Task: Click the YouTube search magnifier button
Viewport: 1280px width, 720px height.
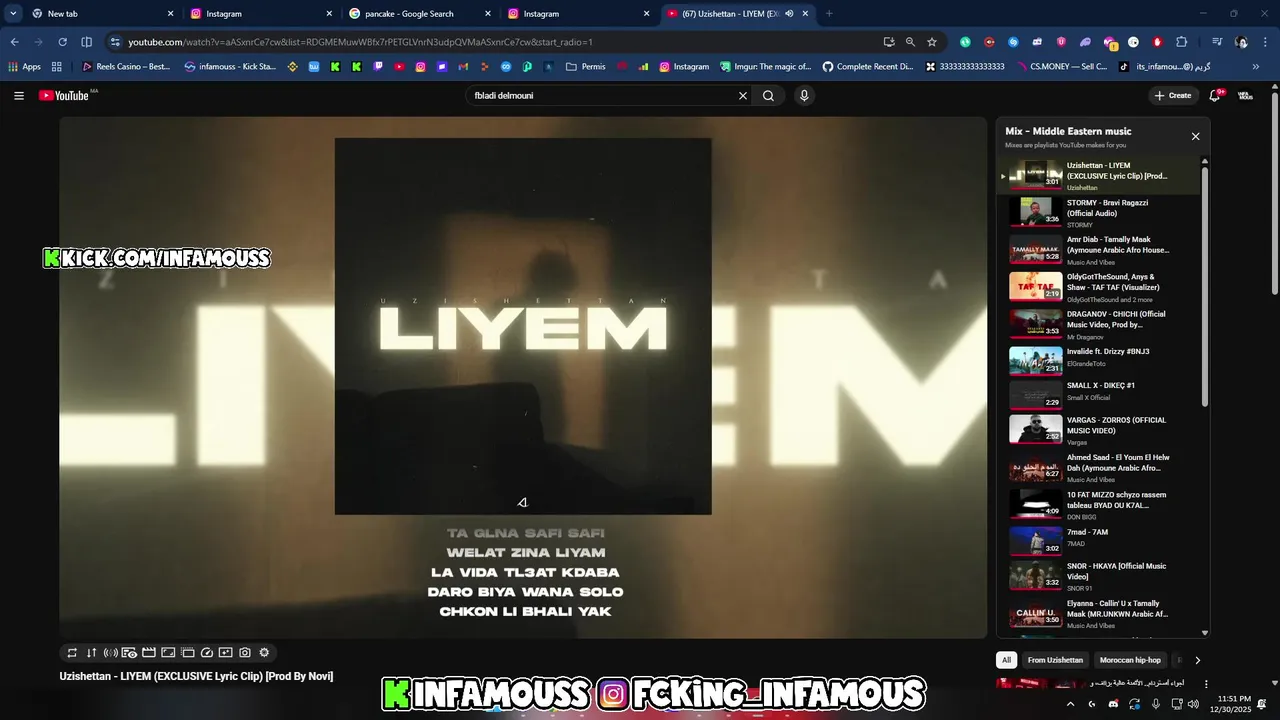Action: click(x=768, y=96)
